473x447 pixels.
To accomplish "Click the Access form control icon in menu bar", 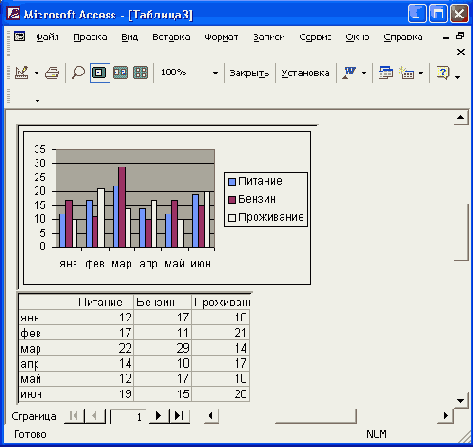I will (x=19, y=36).
